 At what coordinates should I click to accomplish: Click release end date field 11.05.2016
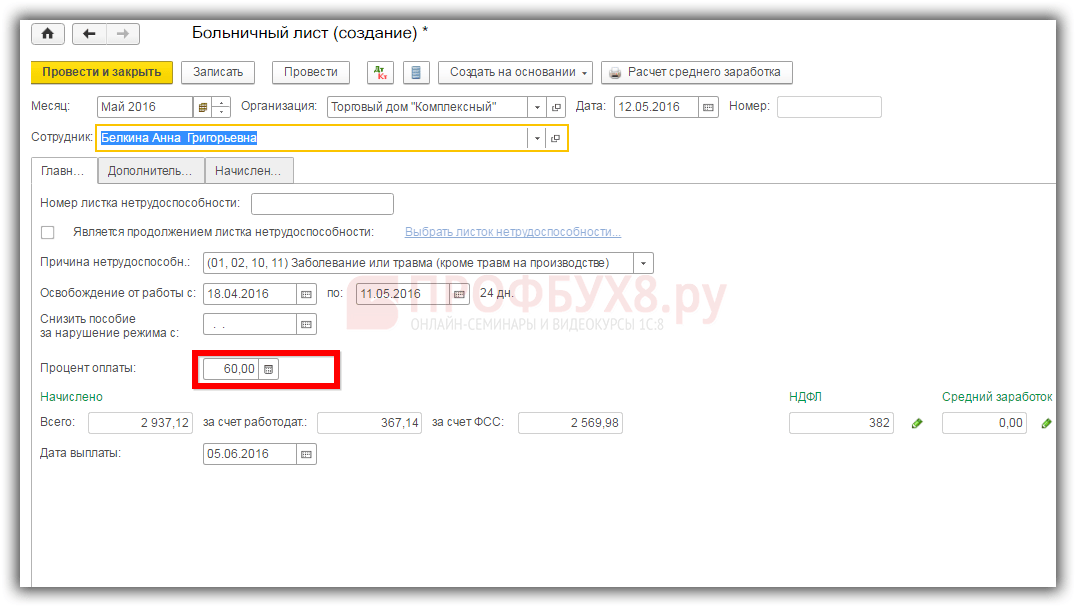tap(404, 294)
